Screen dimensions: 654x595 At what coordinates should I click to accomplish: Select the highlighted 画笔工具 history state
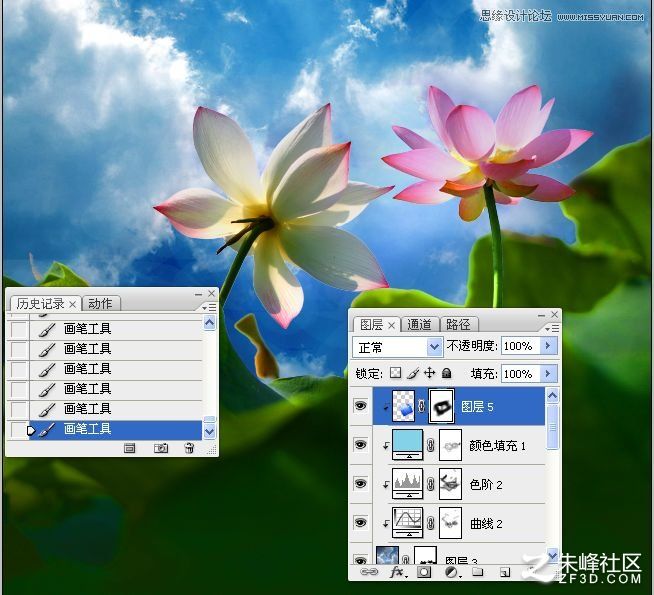(x=116, y=429)
